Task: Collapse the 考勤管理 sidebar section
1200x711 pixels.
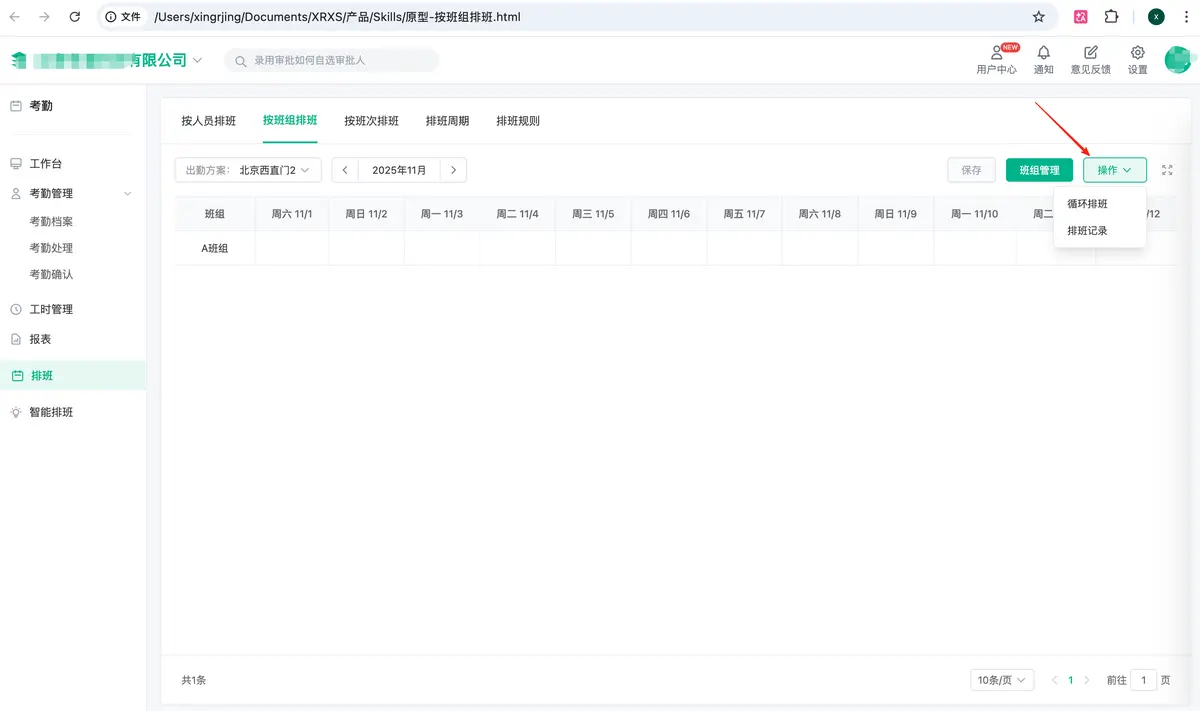Action: pyautogui.click(x=127, y=194)
